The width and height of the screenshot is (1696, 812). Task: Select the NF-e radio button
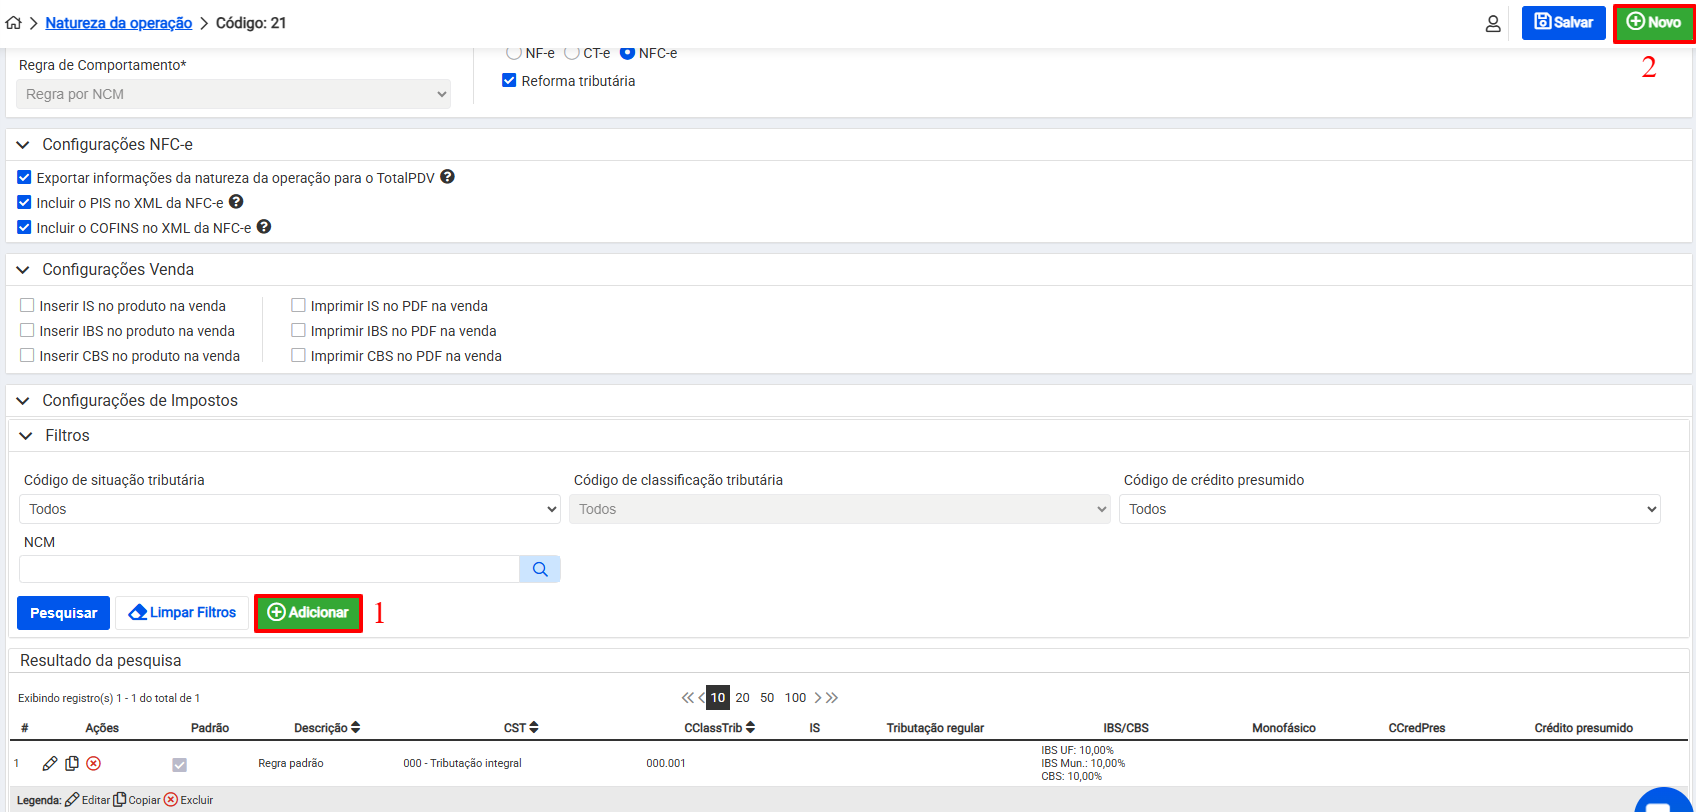point(514,53)
